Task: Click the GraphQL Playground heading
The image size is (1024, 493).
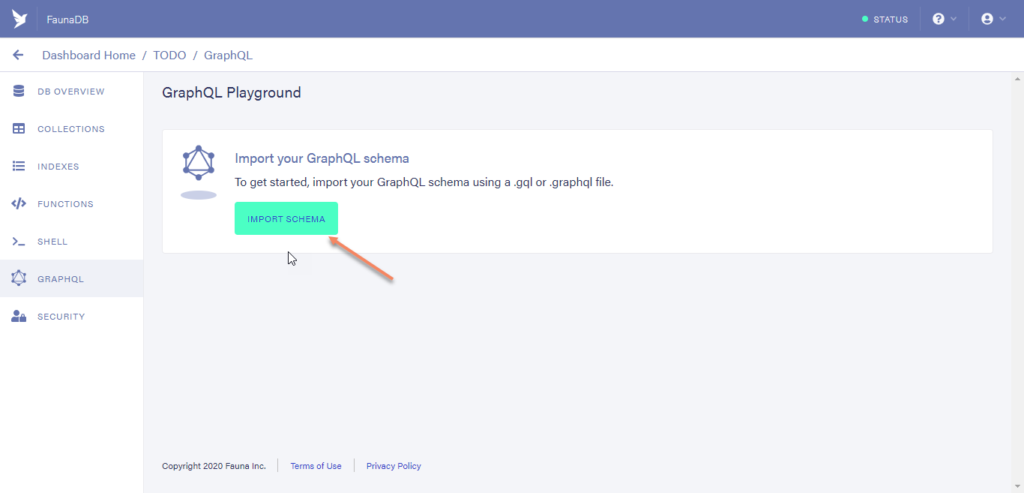Action: (x=231, y=93)
